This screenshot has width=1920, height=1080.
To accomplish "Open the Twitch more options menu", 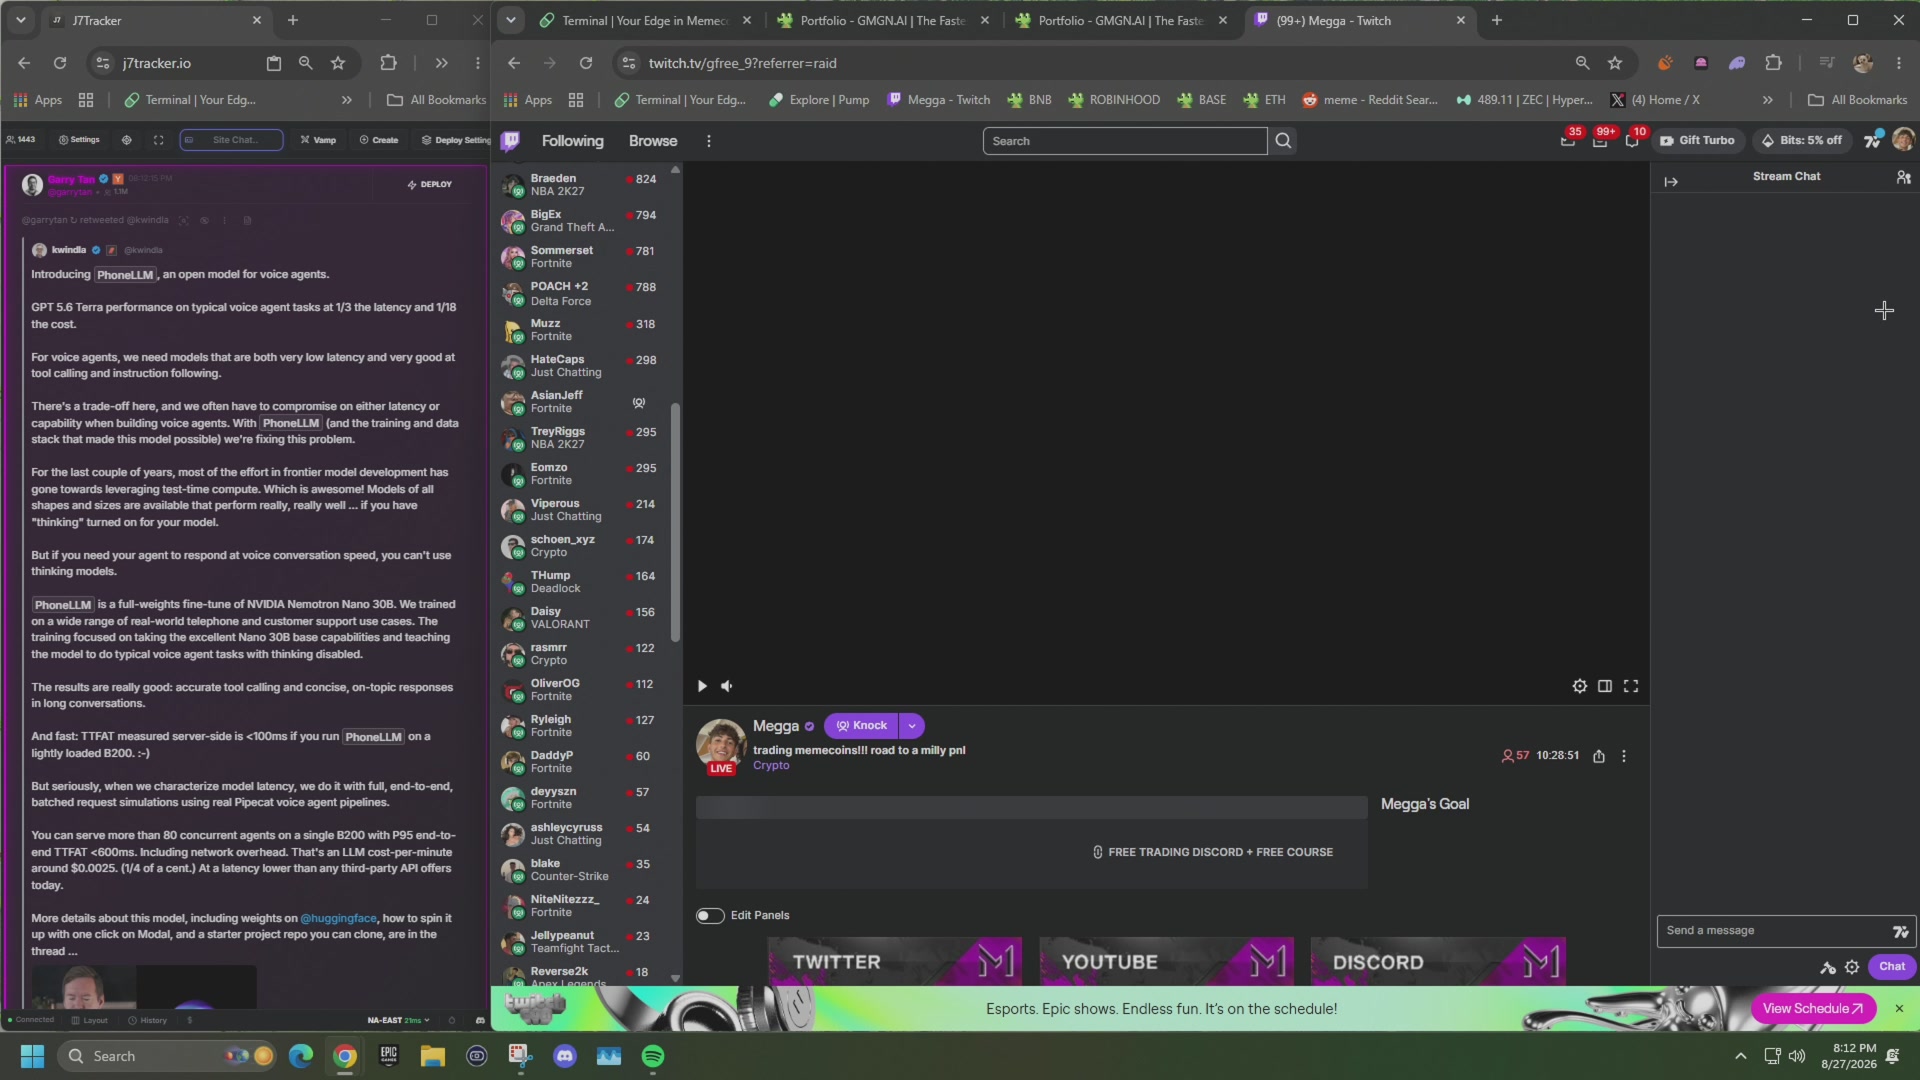I will point(709,141).
